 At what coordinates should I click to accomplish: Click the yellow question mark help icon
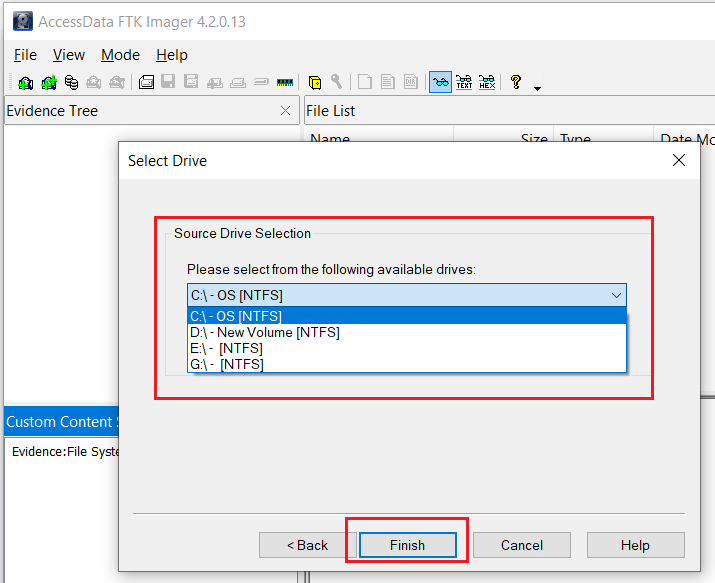pyautogui.click(x=516, y=83)
